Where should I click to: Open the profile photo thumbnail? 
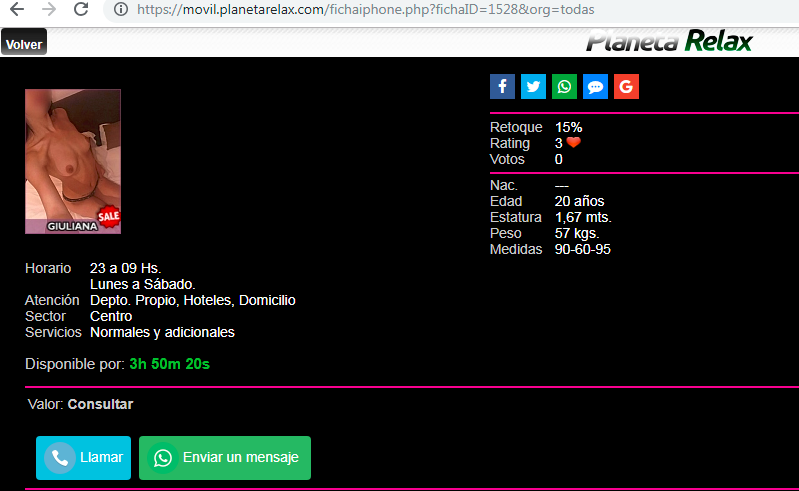72,160
